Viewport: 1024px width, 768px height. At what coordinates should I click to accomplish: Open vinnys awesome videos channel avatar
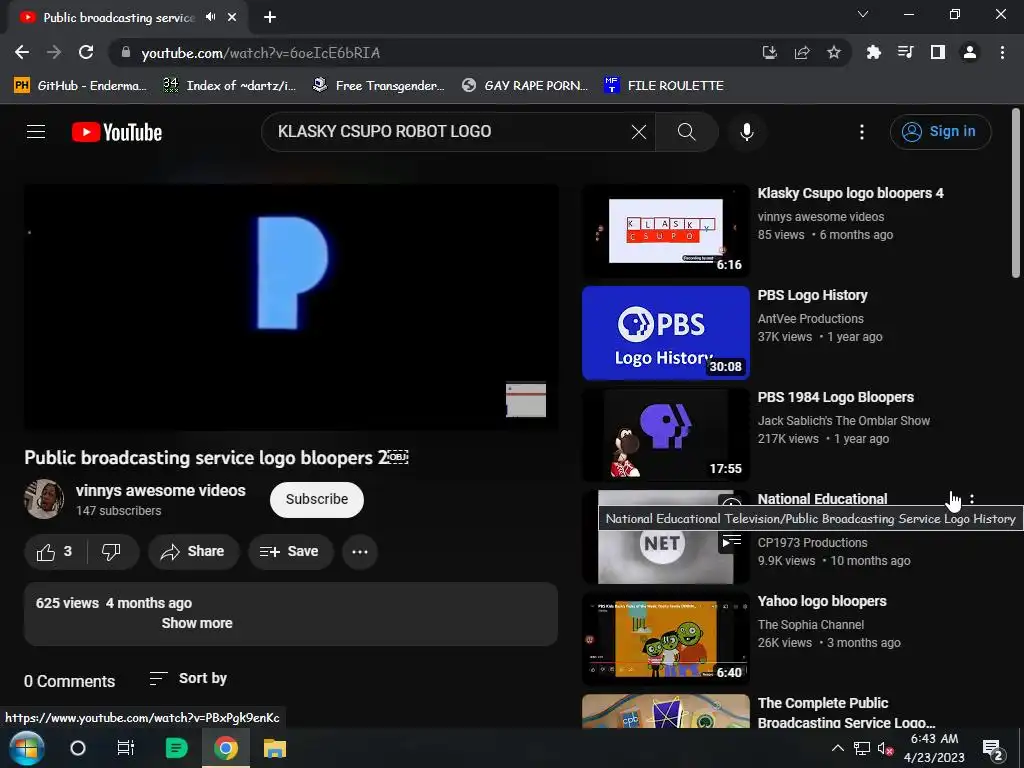tap(44, 500)
